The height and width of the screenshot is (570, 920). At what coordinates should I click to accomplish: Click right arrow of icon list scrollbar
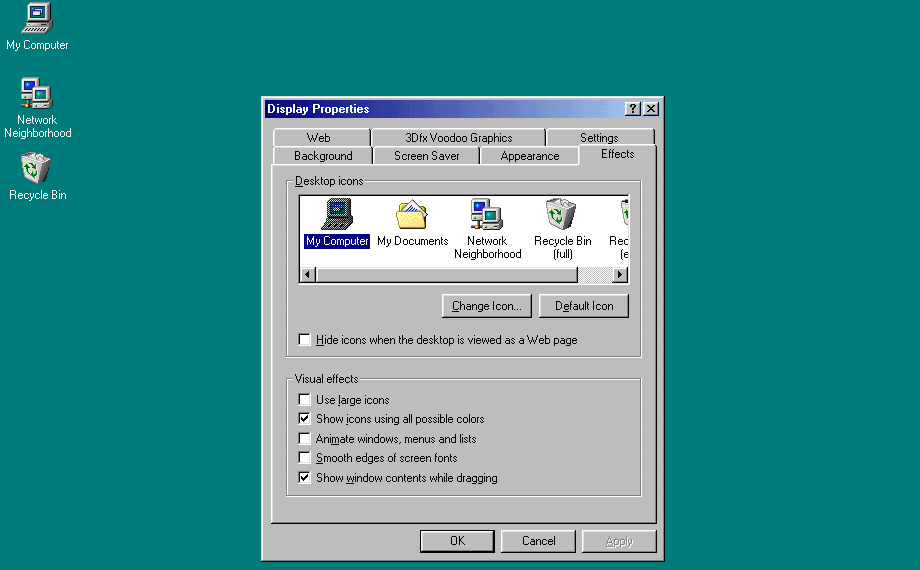click(620, 275)
